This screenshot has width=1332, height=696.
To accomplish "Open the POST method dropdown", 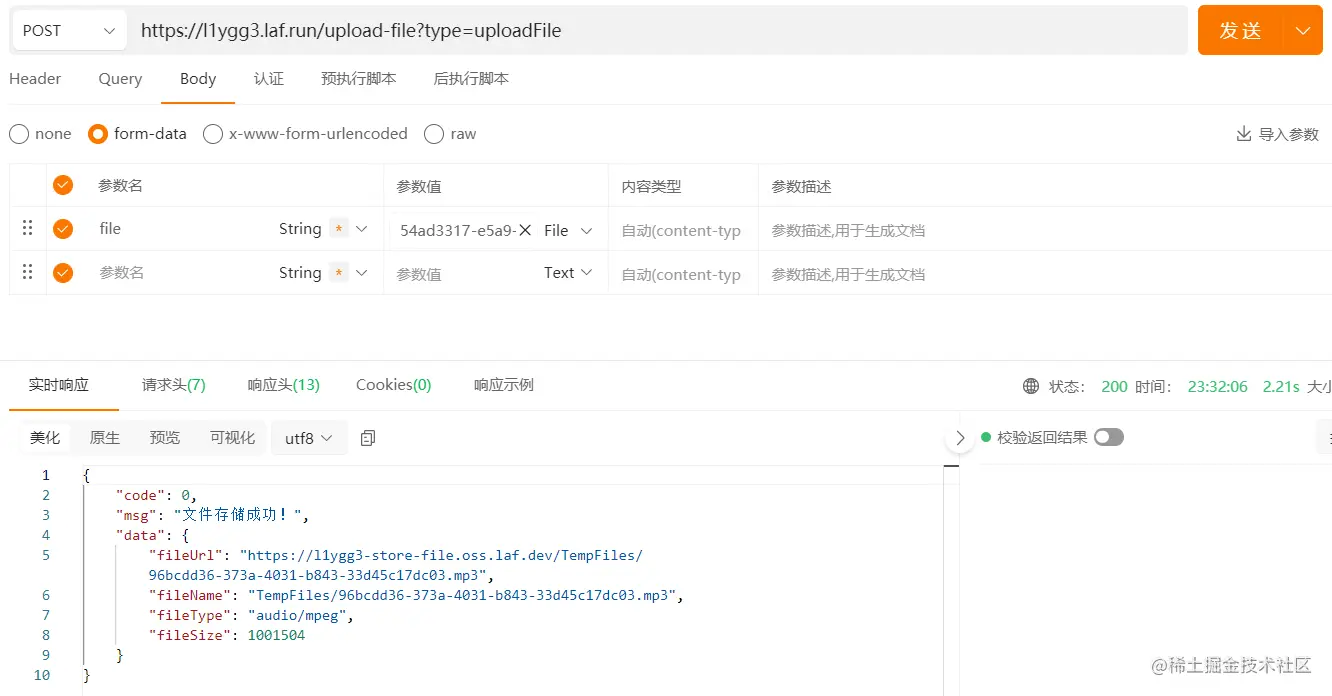I will coord(69,31).
